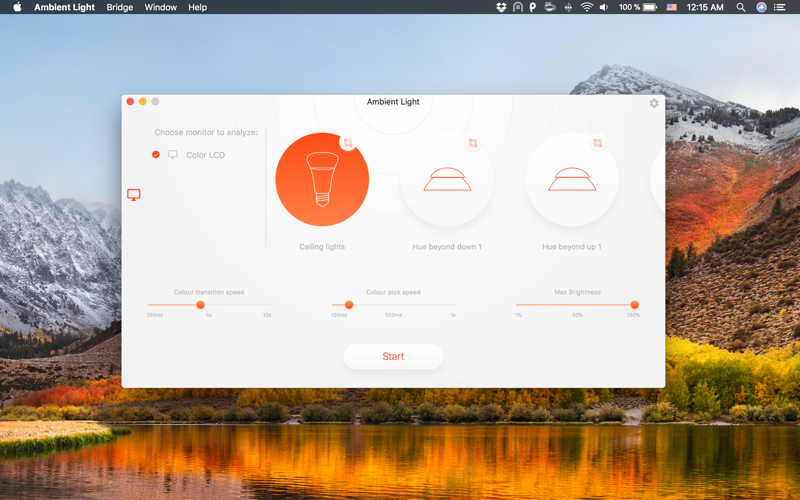Screen dimensions: 800x500
Task: Open Spotlight search magnifier
Action: pos(741,7)
